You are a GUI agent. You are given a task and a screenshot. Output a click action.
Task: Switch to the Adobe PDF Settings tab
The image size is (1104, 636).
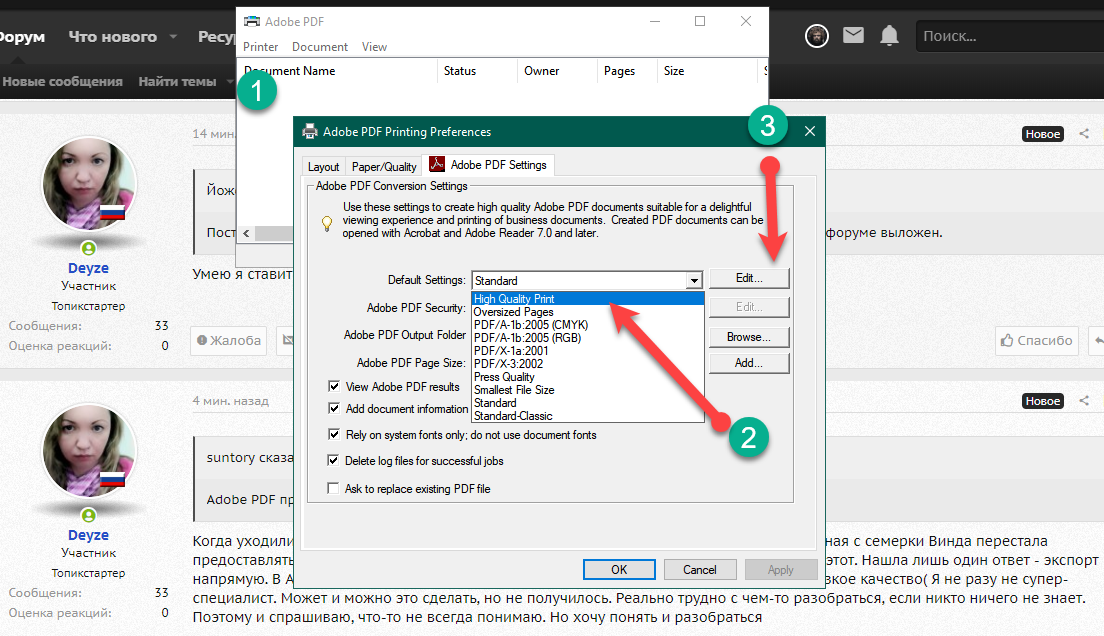pyautogui.click(x=489, y=164)
